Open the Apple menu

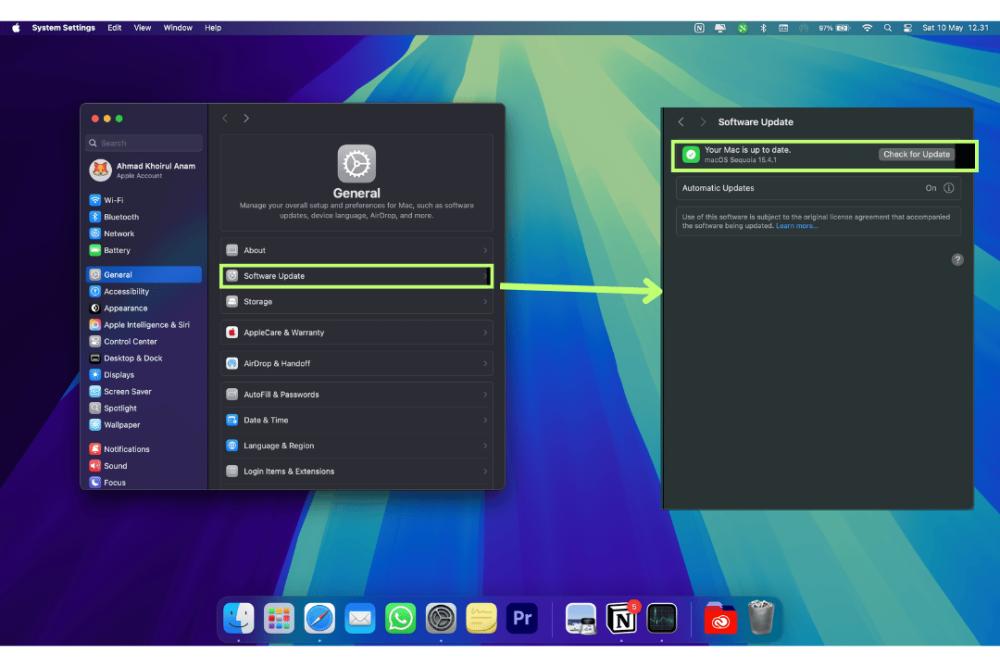click(16, 28)
